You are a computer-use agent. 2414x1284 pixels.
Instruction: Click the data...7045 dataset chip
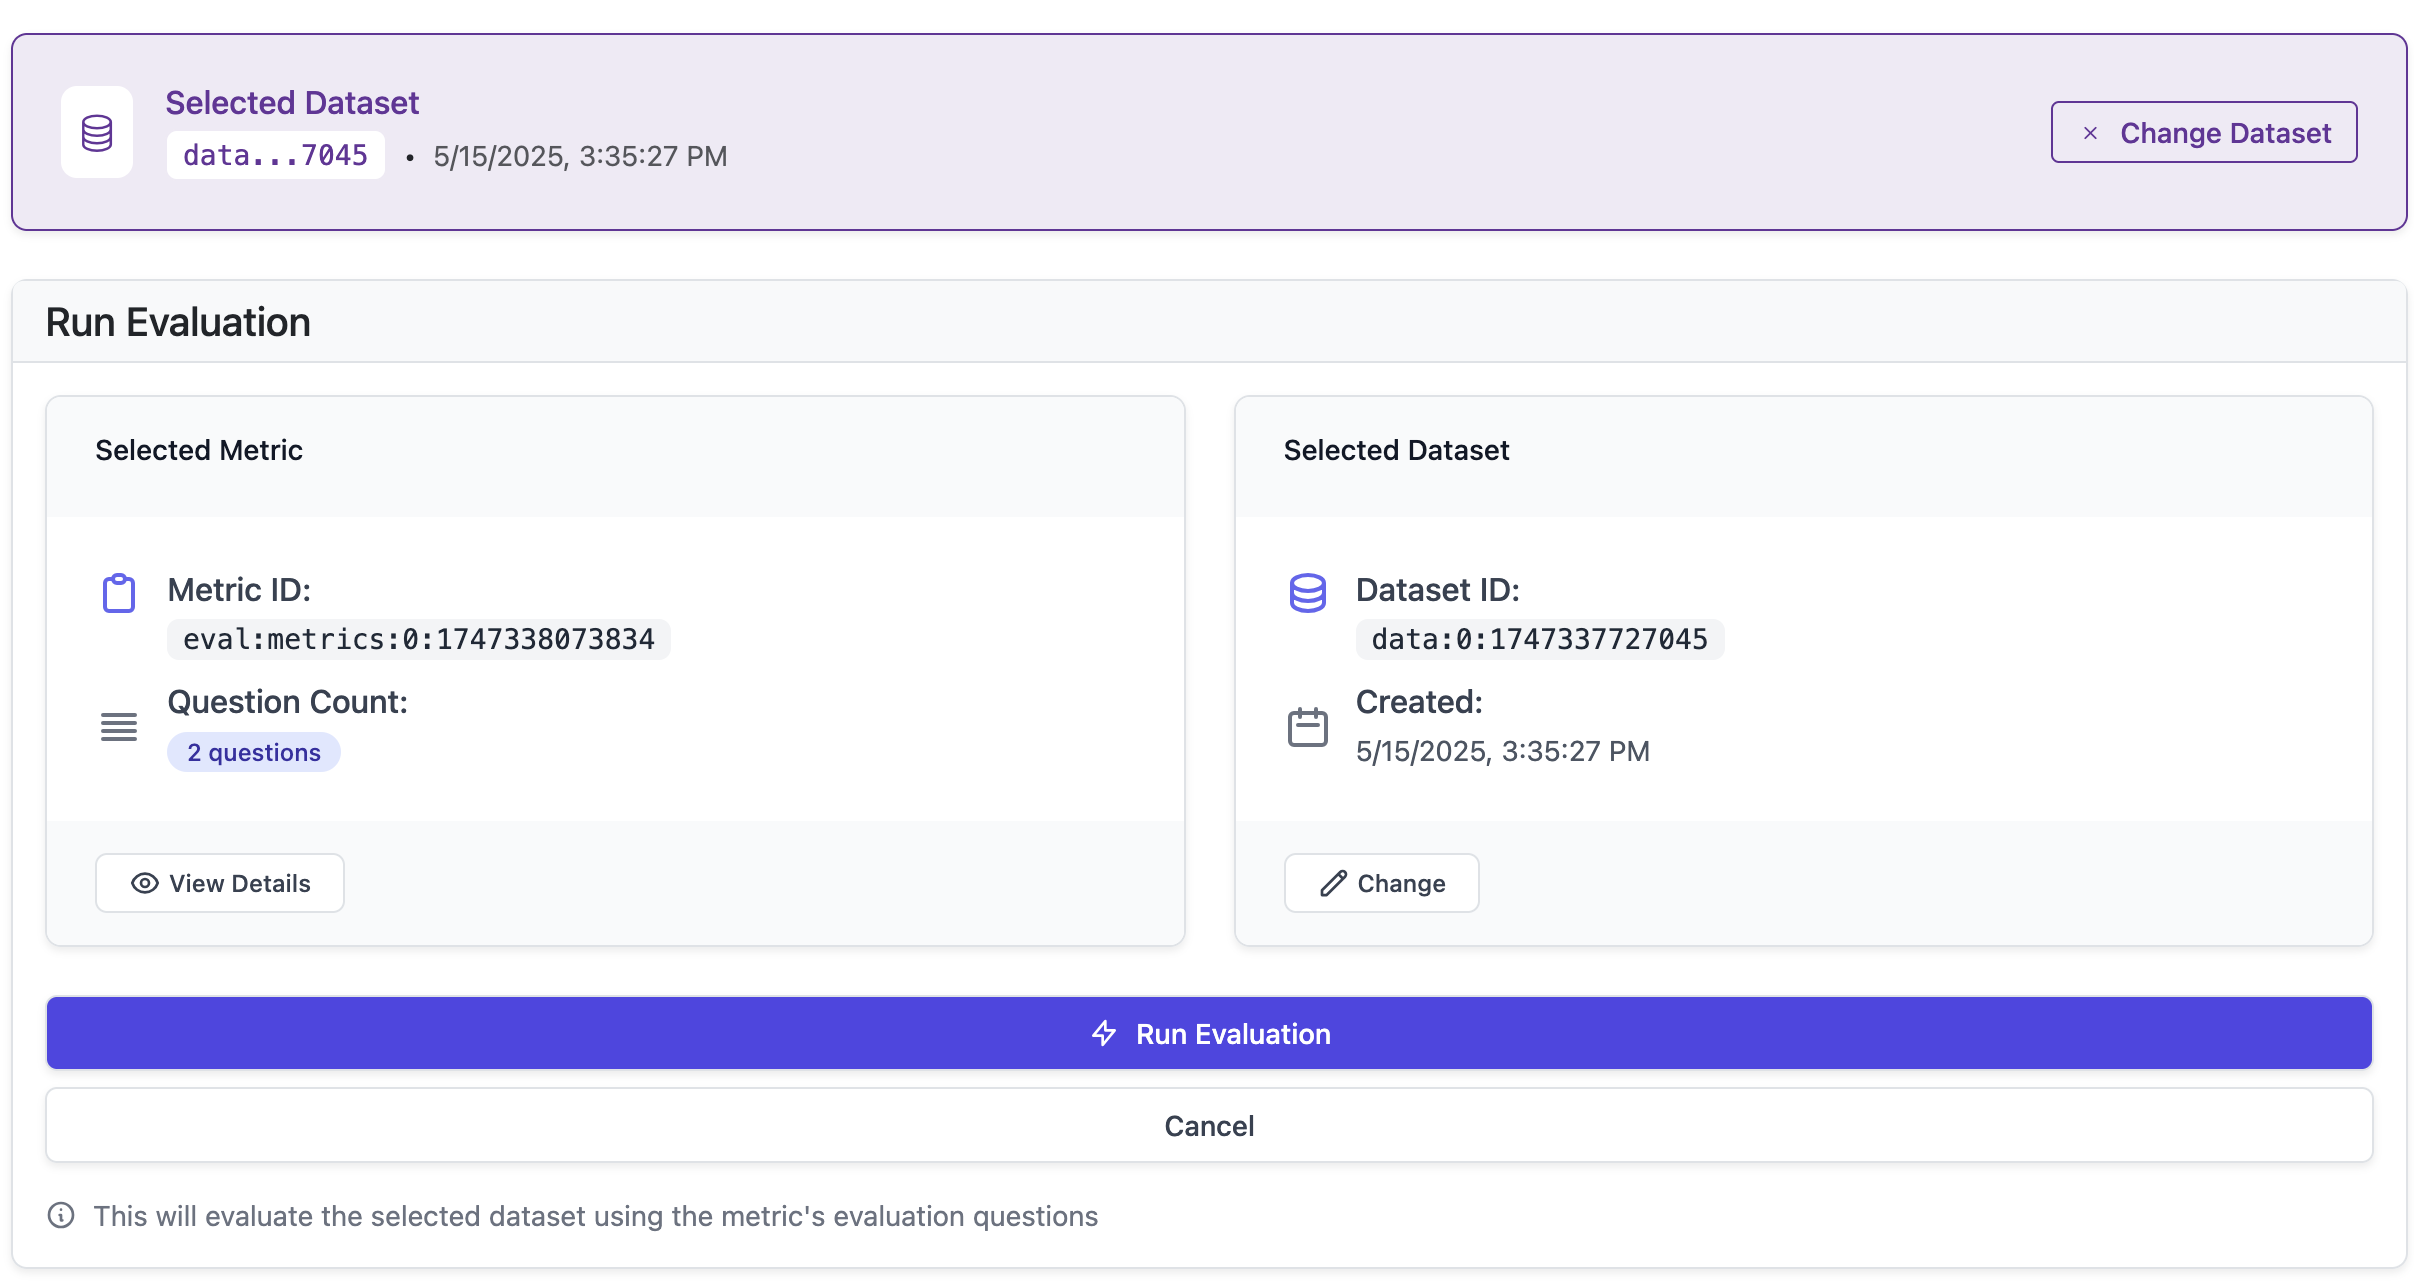pyautogui.click(x=275, y=155)
